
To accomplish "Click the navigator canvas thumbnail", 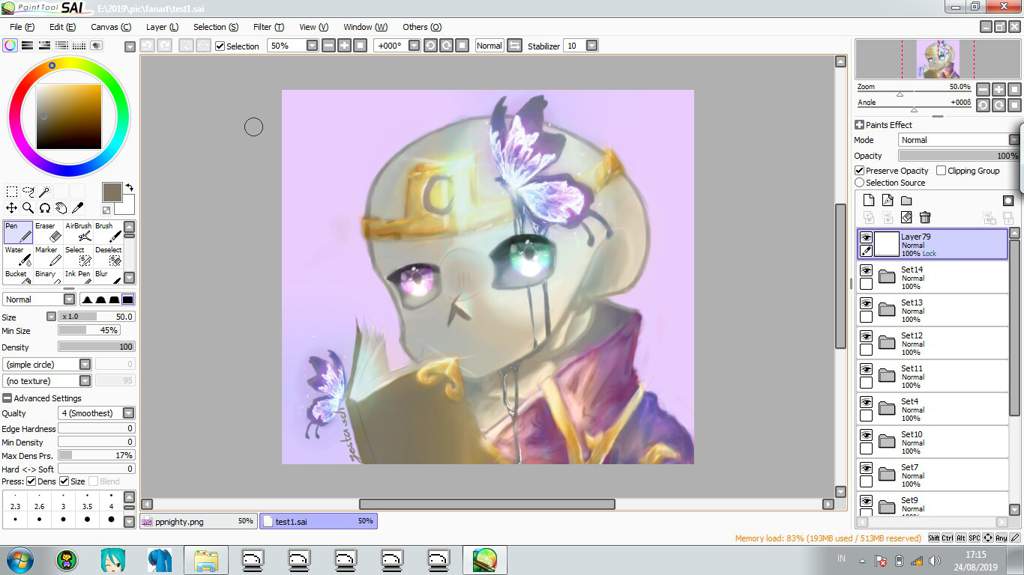I will pyautogui.click(x=938, y=59).
